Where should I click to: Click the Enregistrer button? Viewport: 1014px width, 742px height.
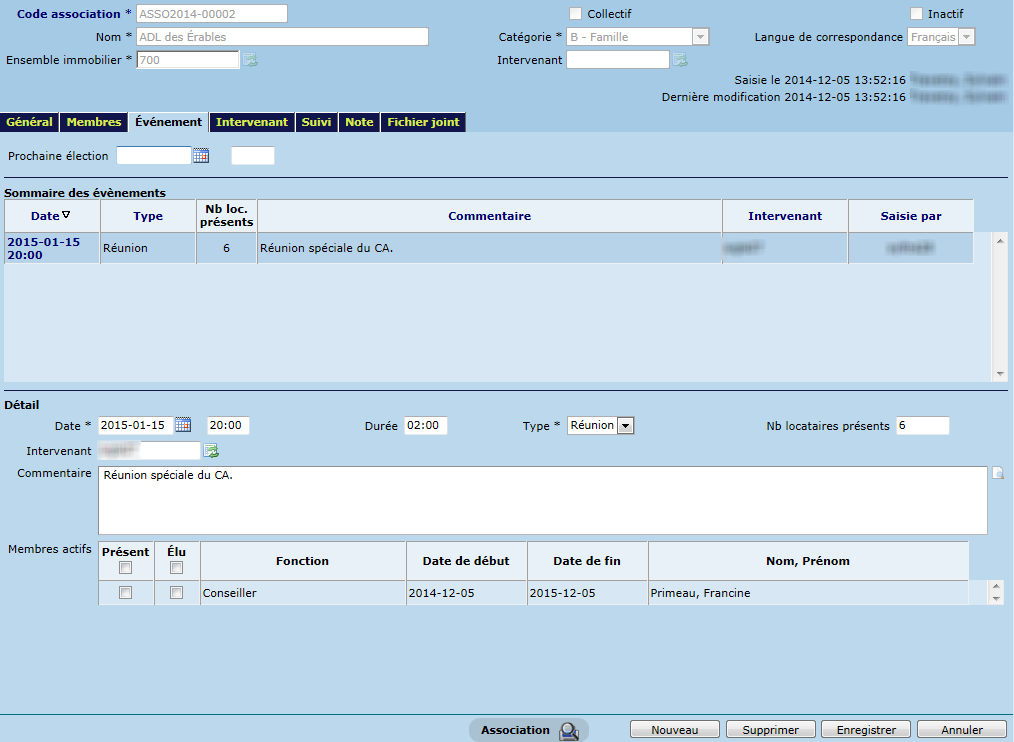[x=866, y=730]
